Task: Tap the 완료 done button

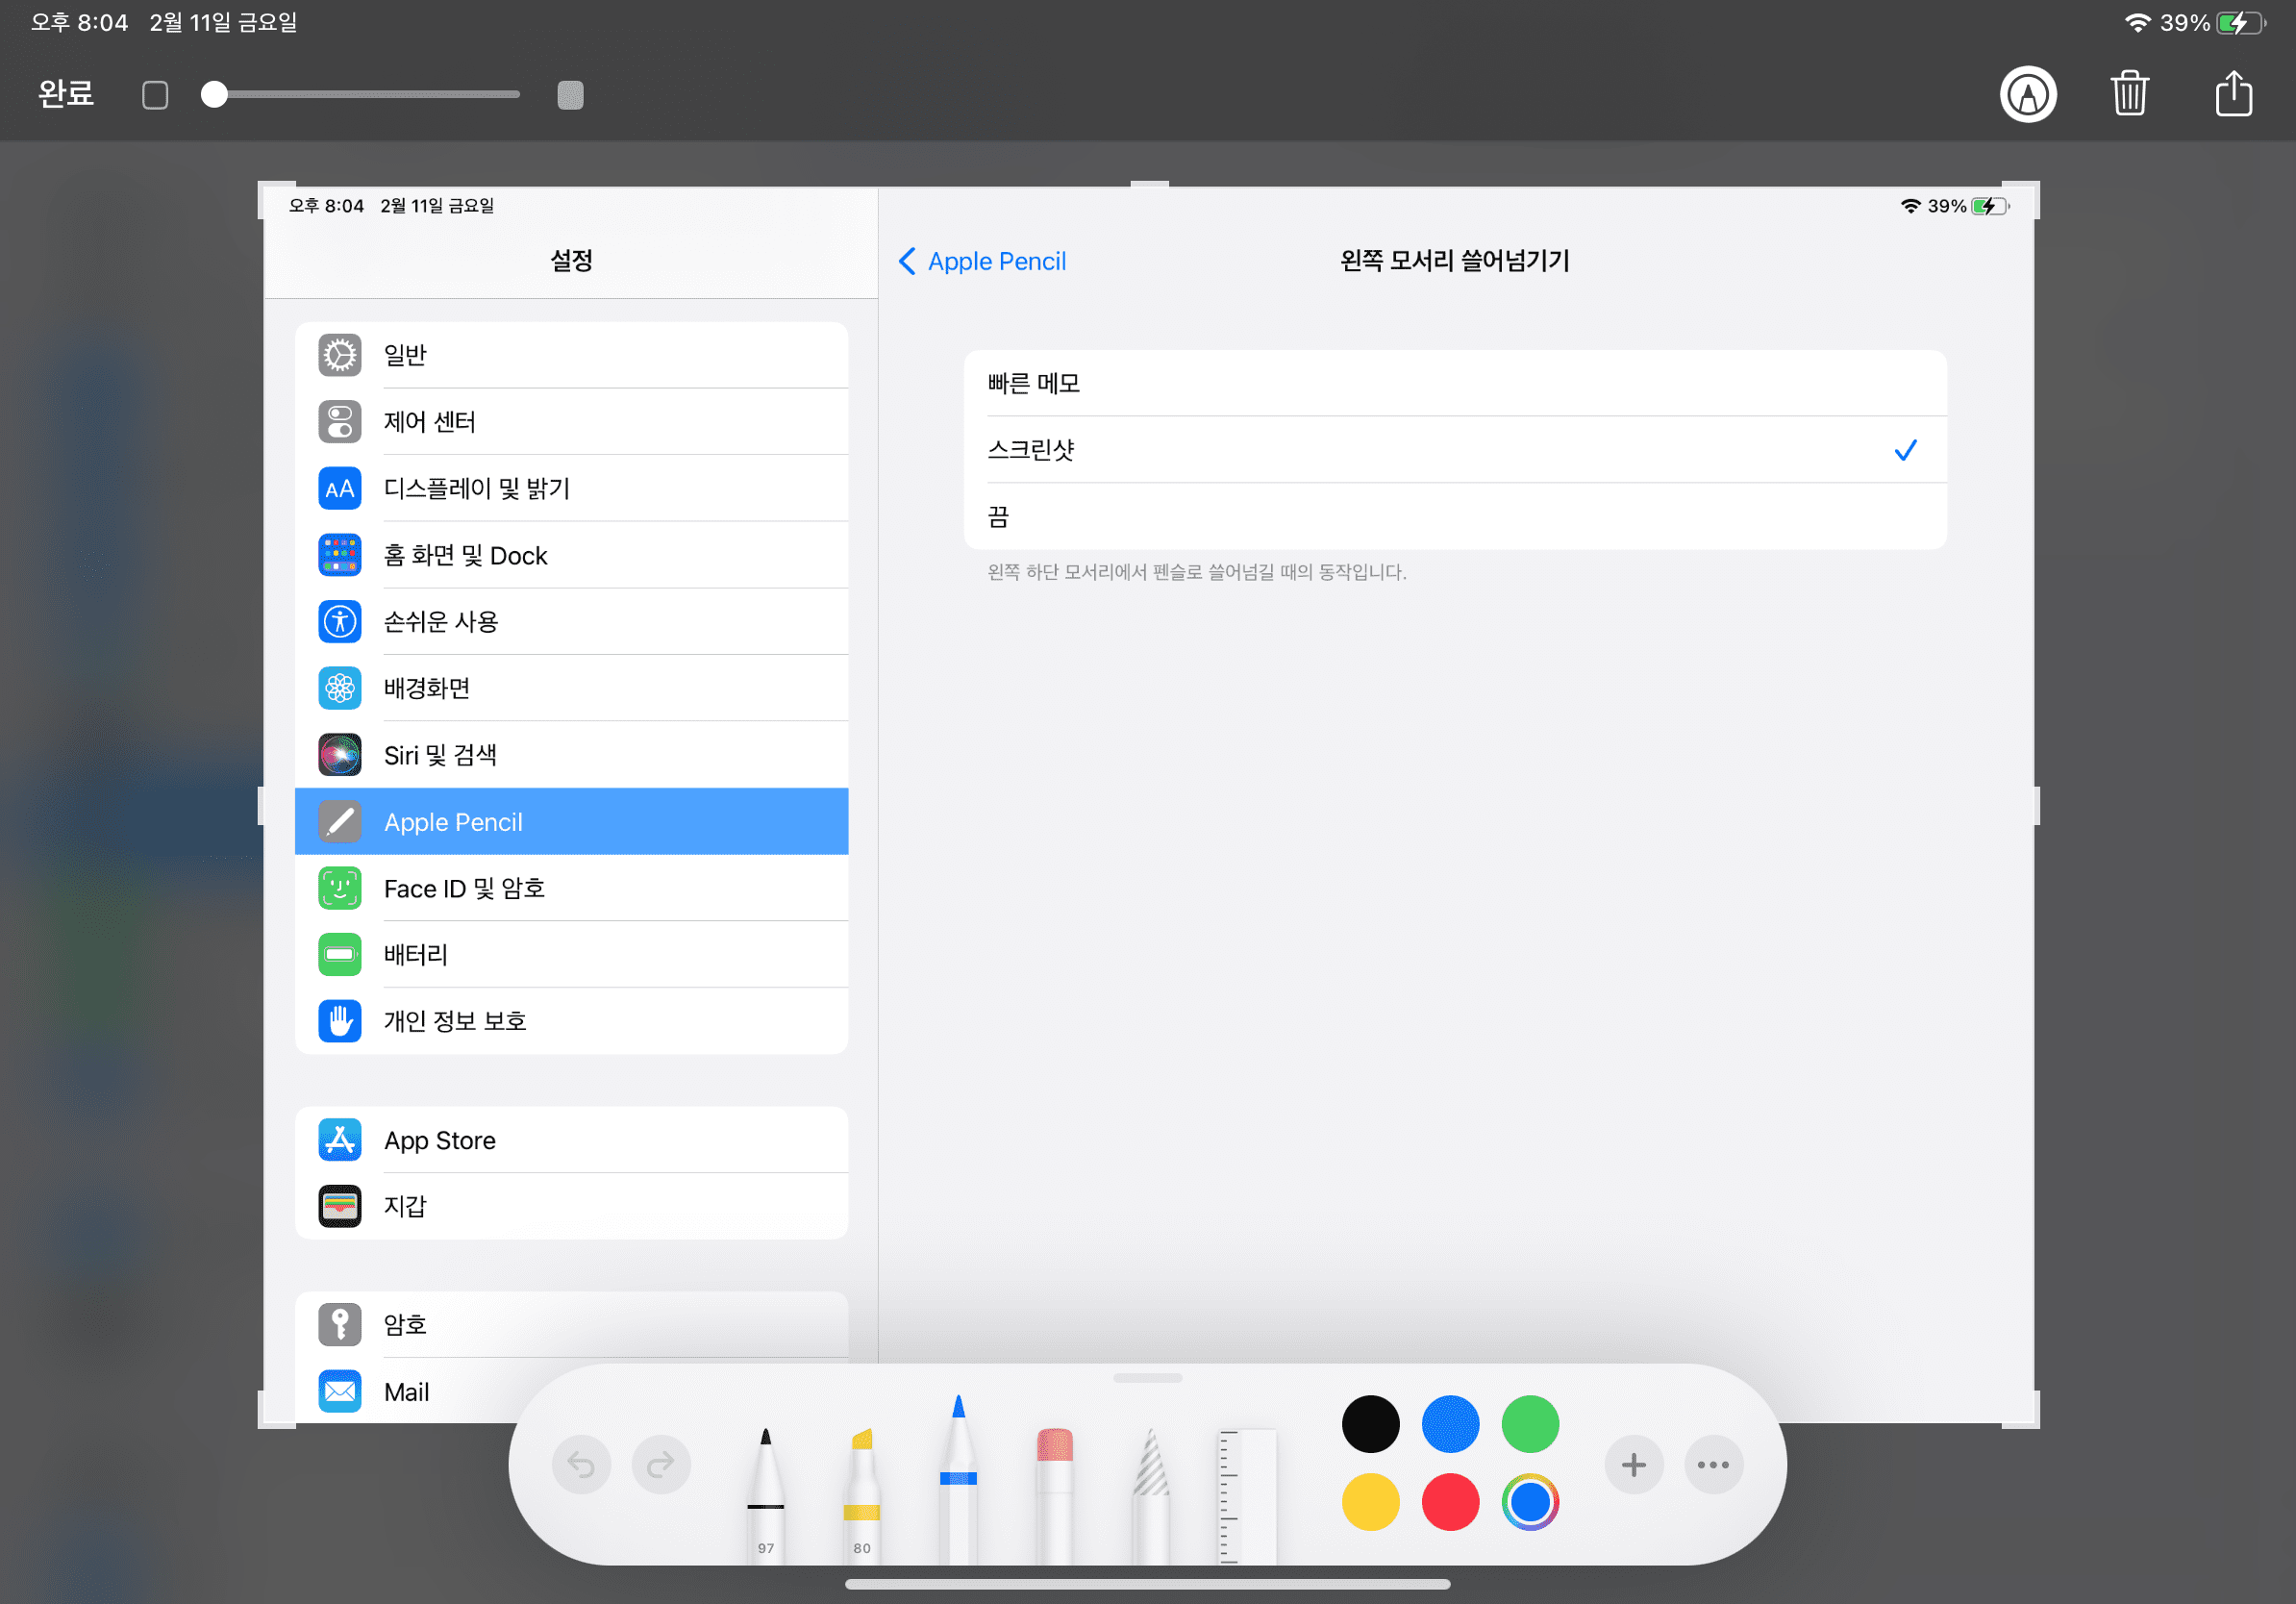Action: [66, 94]
